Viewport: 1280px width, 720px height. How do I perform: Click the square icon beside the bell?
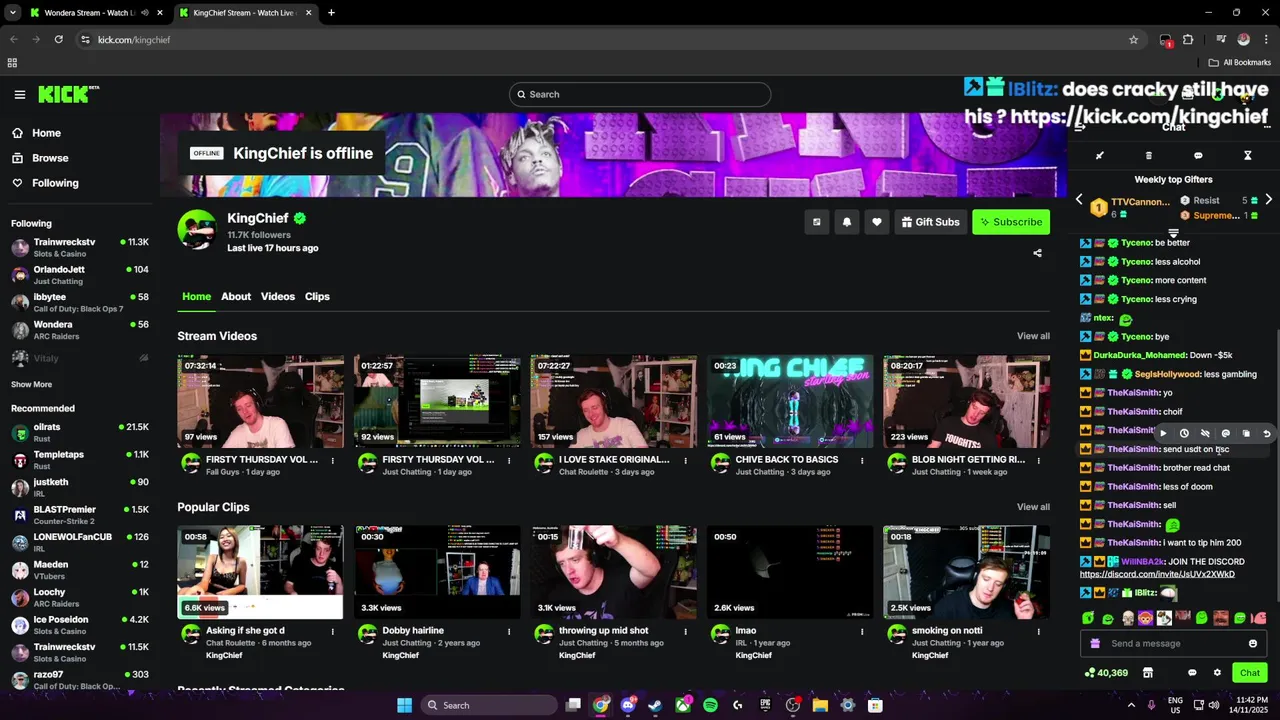pos(816,222)
